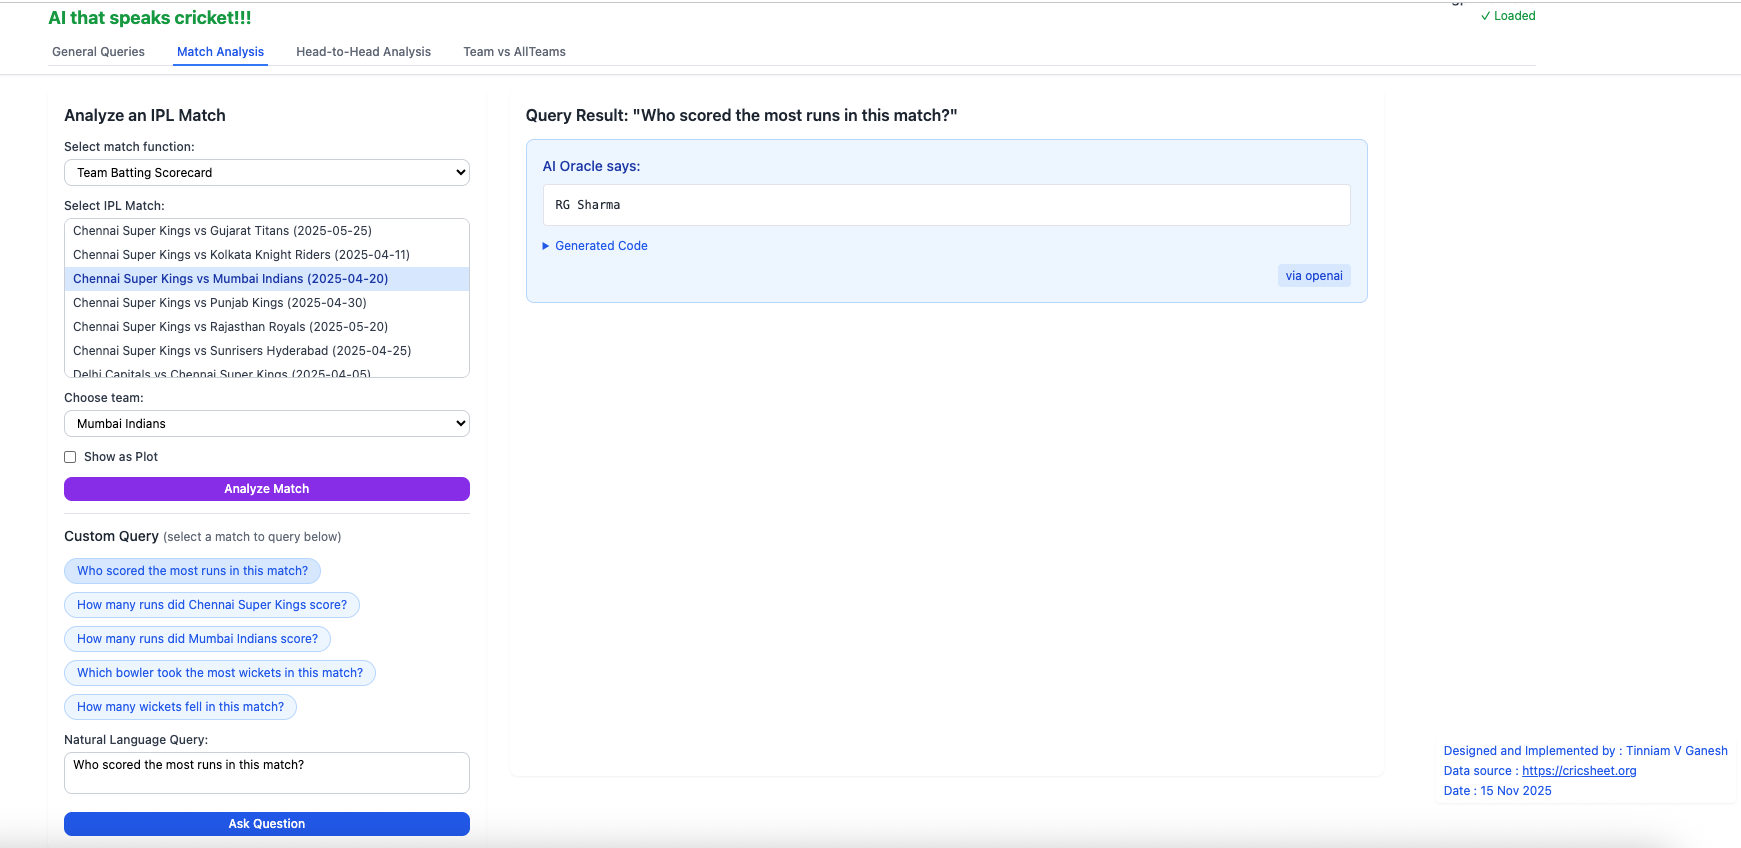Click 'Which bowler took the most wickets' chip

click(x=220, y=673)
